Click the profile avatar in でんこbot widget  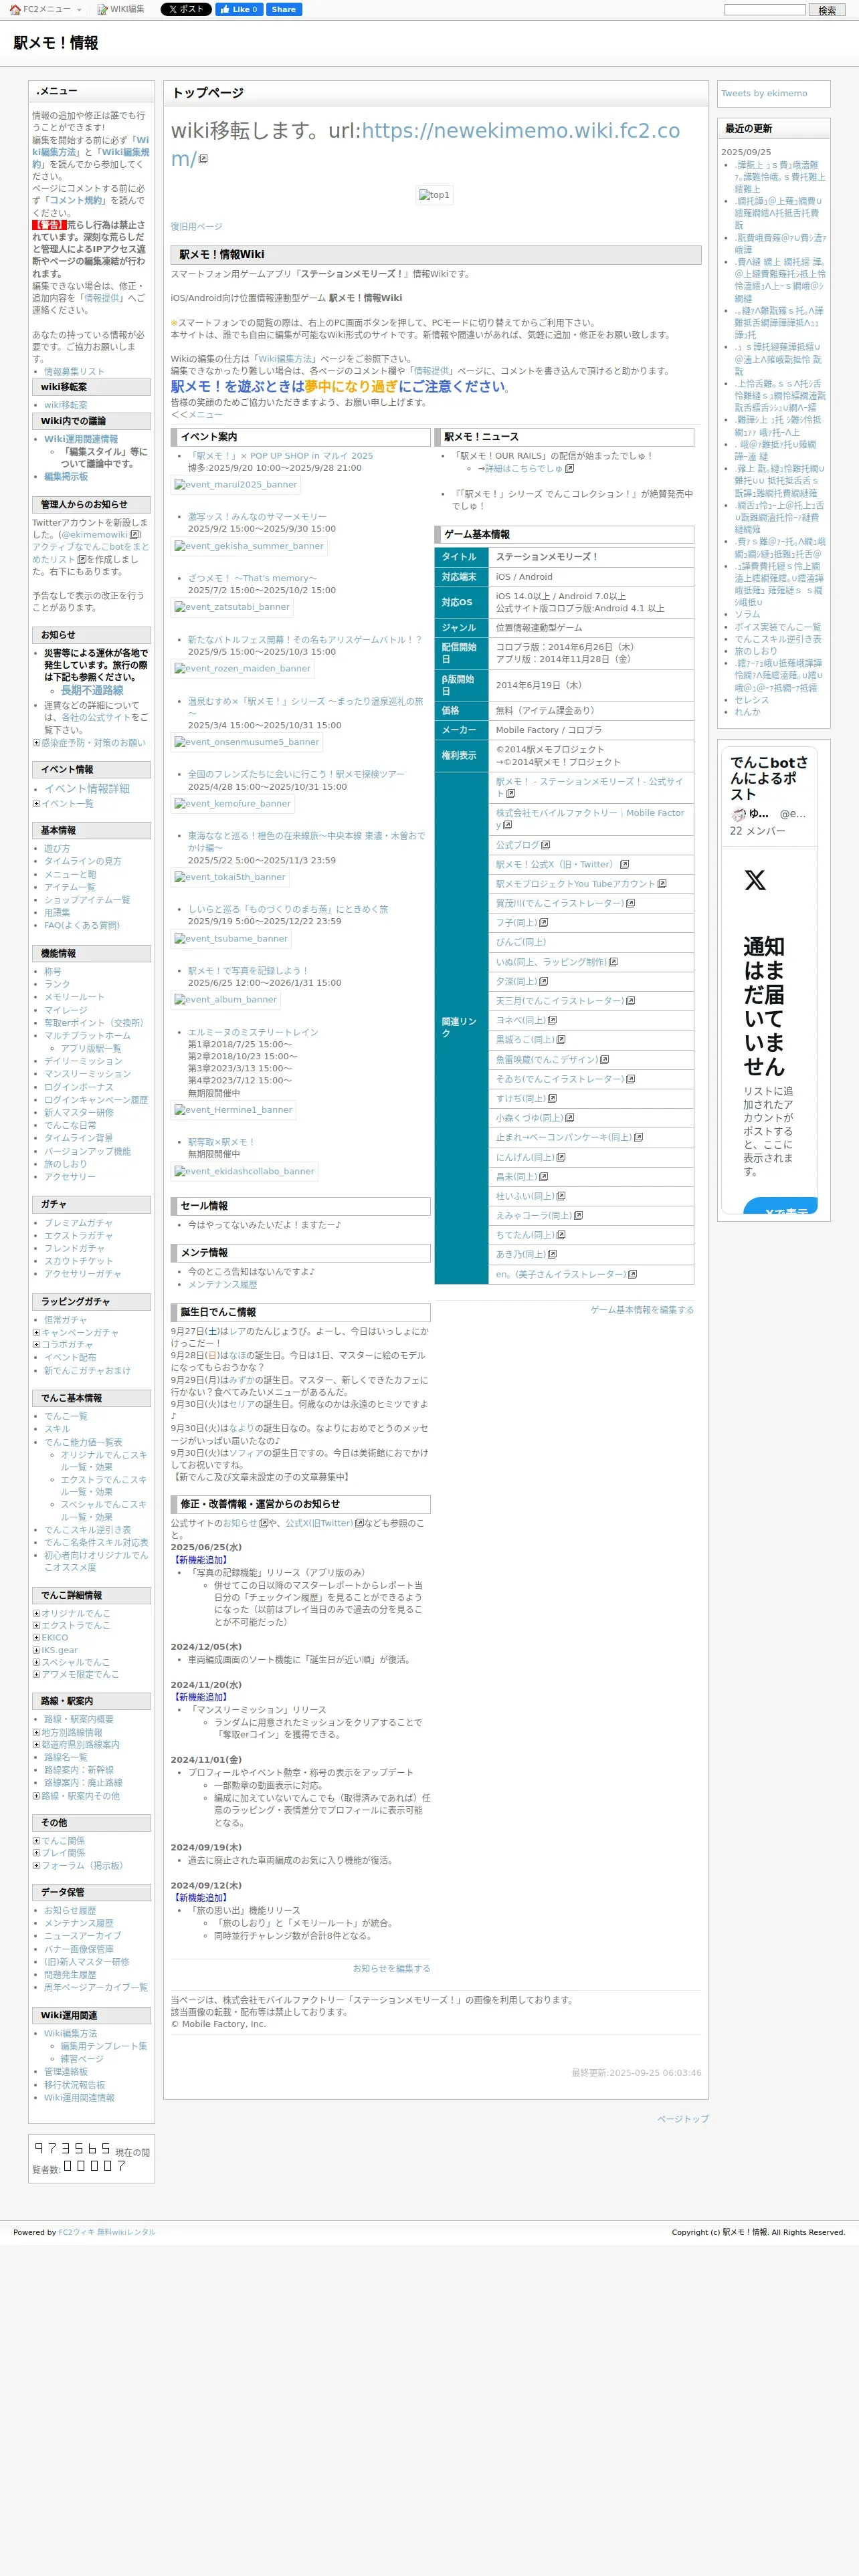pyautogui.click(x=738, y=814)
